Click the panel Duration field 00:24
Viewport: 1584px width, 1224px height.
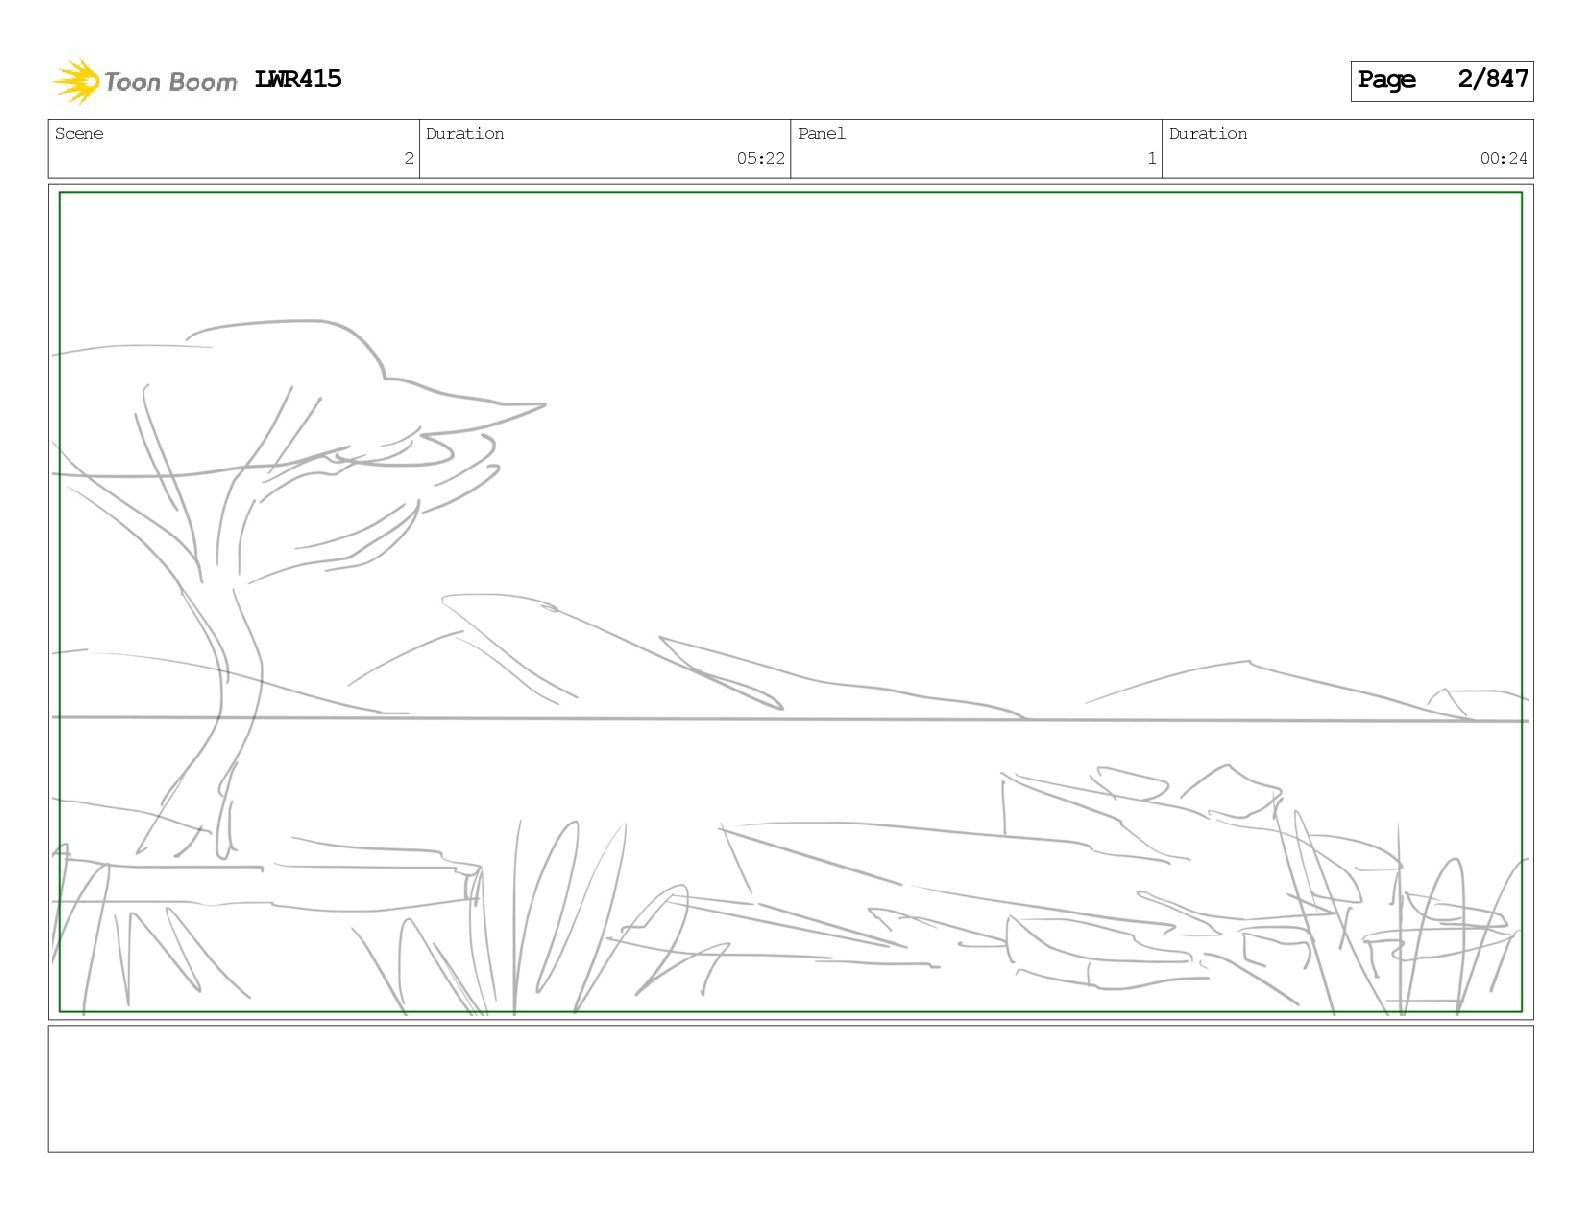(1347, 149)
